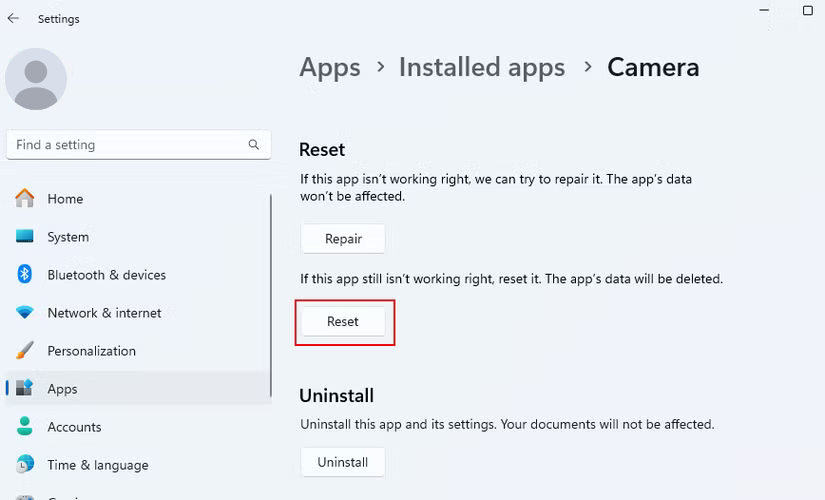This screenshot has height=500, width=825.
Task: Focus the Find a setting field
Action: pos(125,145)
